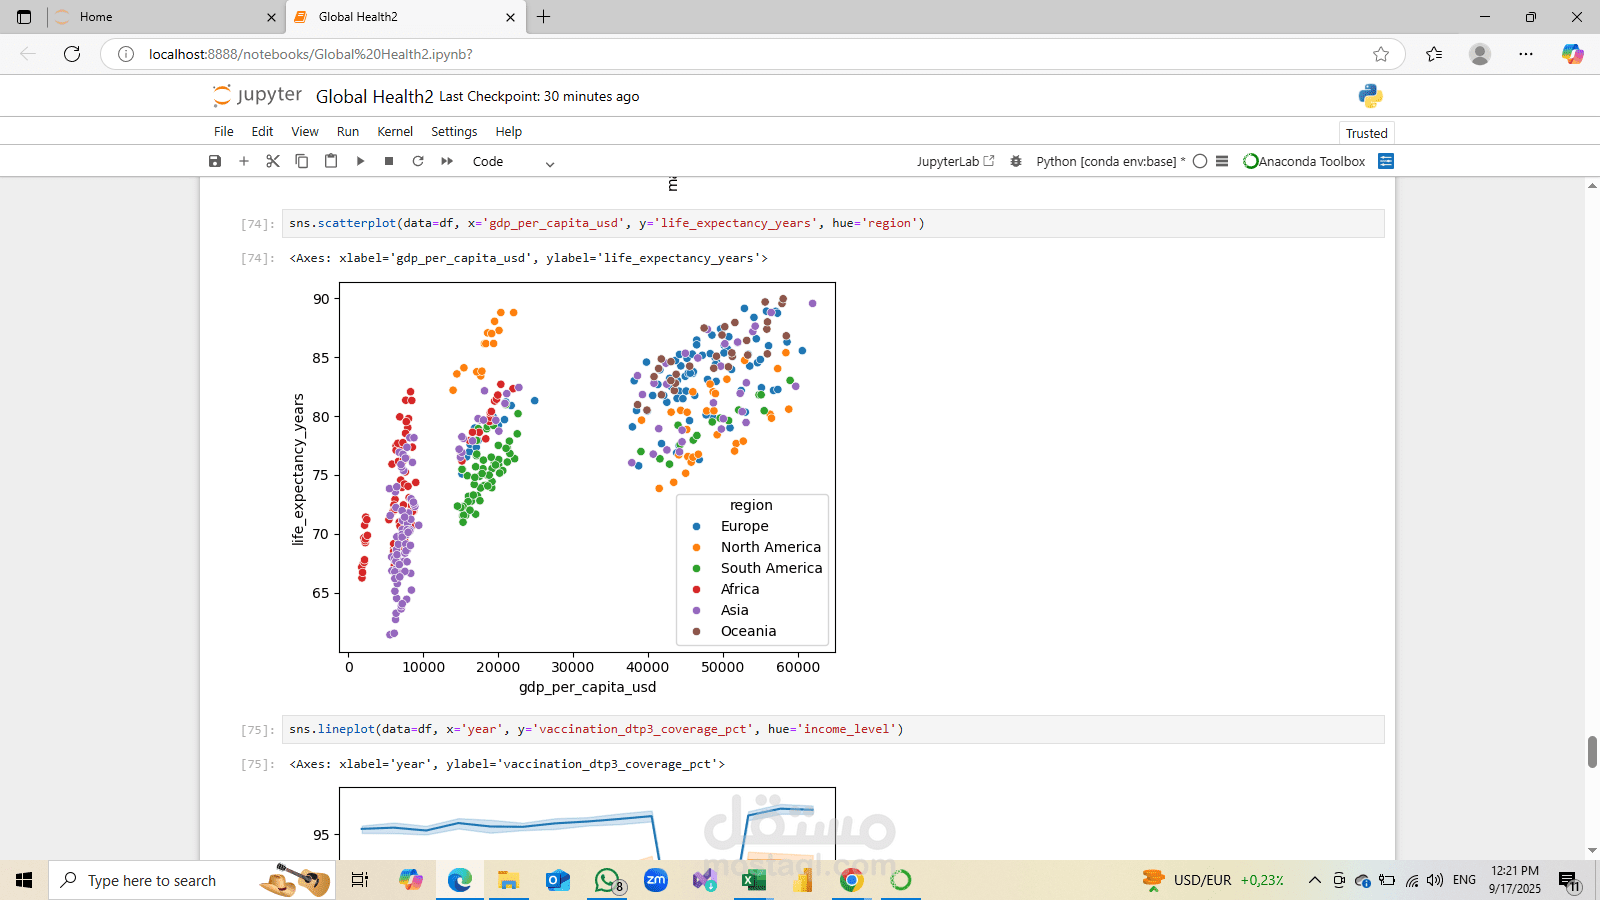Screen dimensions: 1600x900
Task: Save the notebook with the floppy disk icon
Action: [x=214, y=161]
